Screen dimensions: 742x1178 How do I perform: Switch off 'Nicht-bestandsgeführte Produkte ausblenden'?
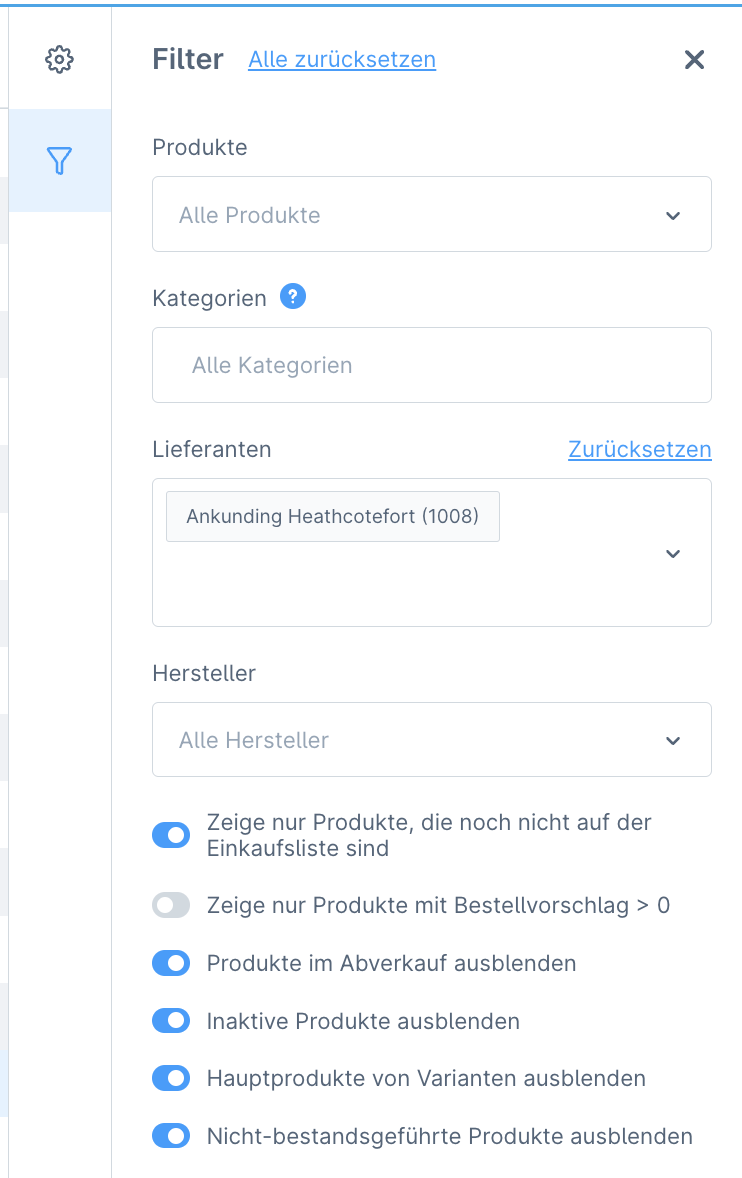click(x=171, y=1136)
